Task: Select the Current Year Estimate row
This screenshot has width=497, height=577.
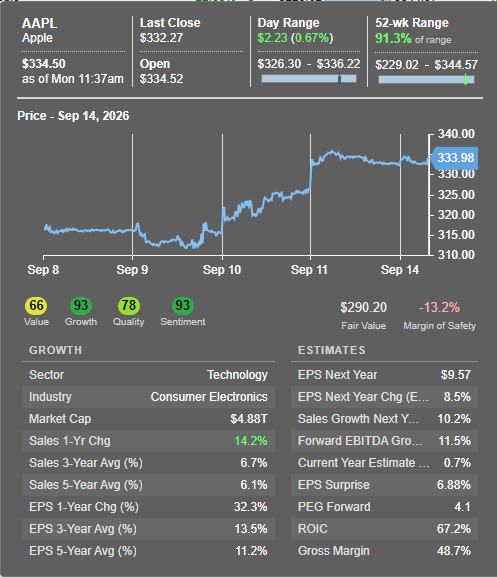Action: pyautogui.click(x=384, y=463)
